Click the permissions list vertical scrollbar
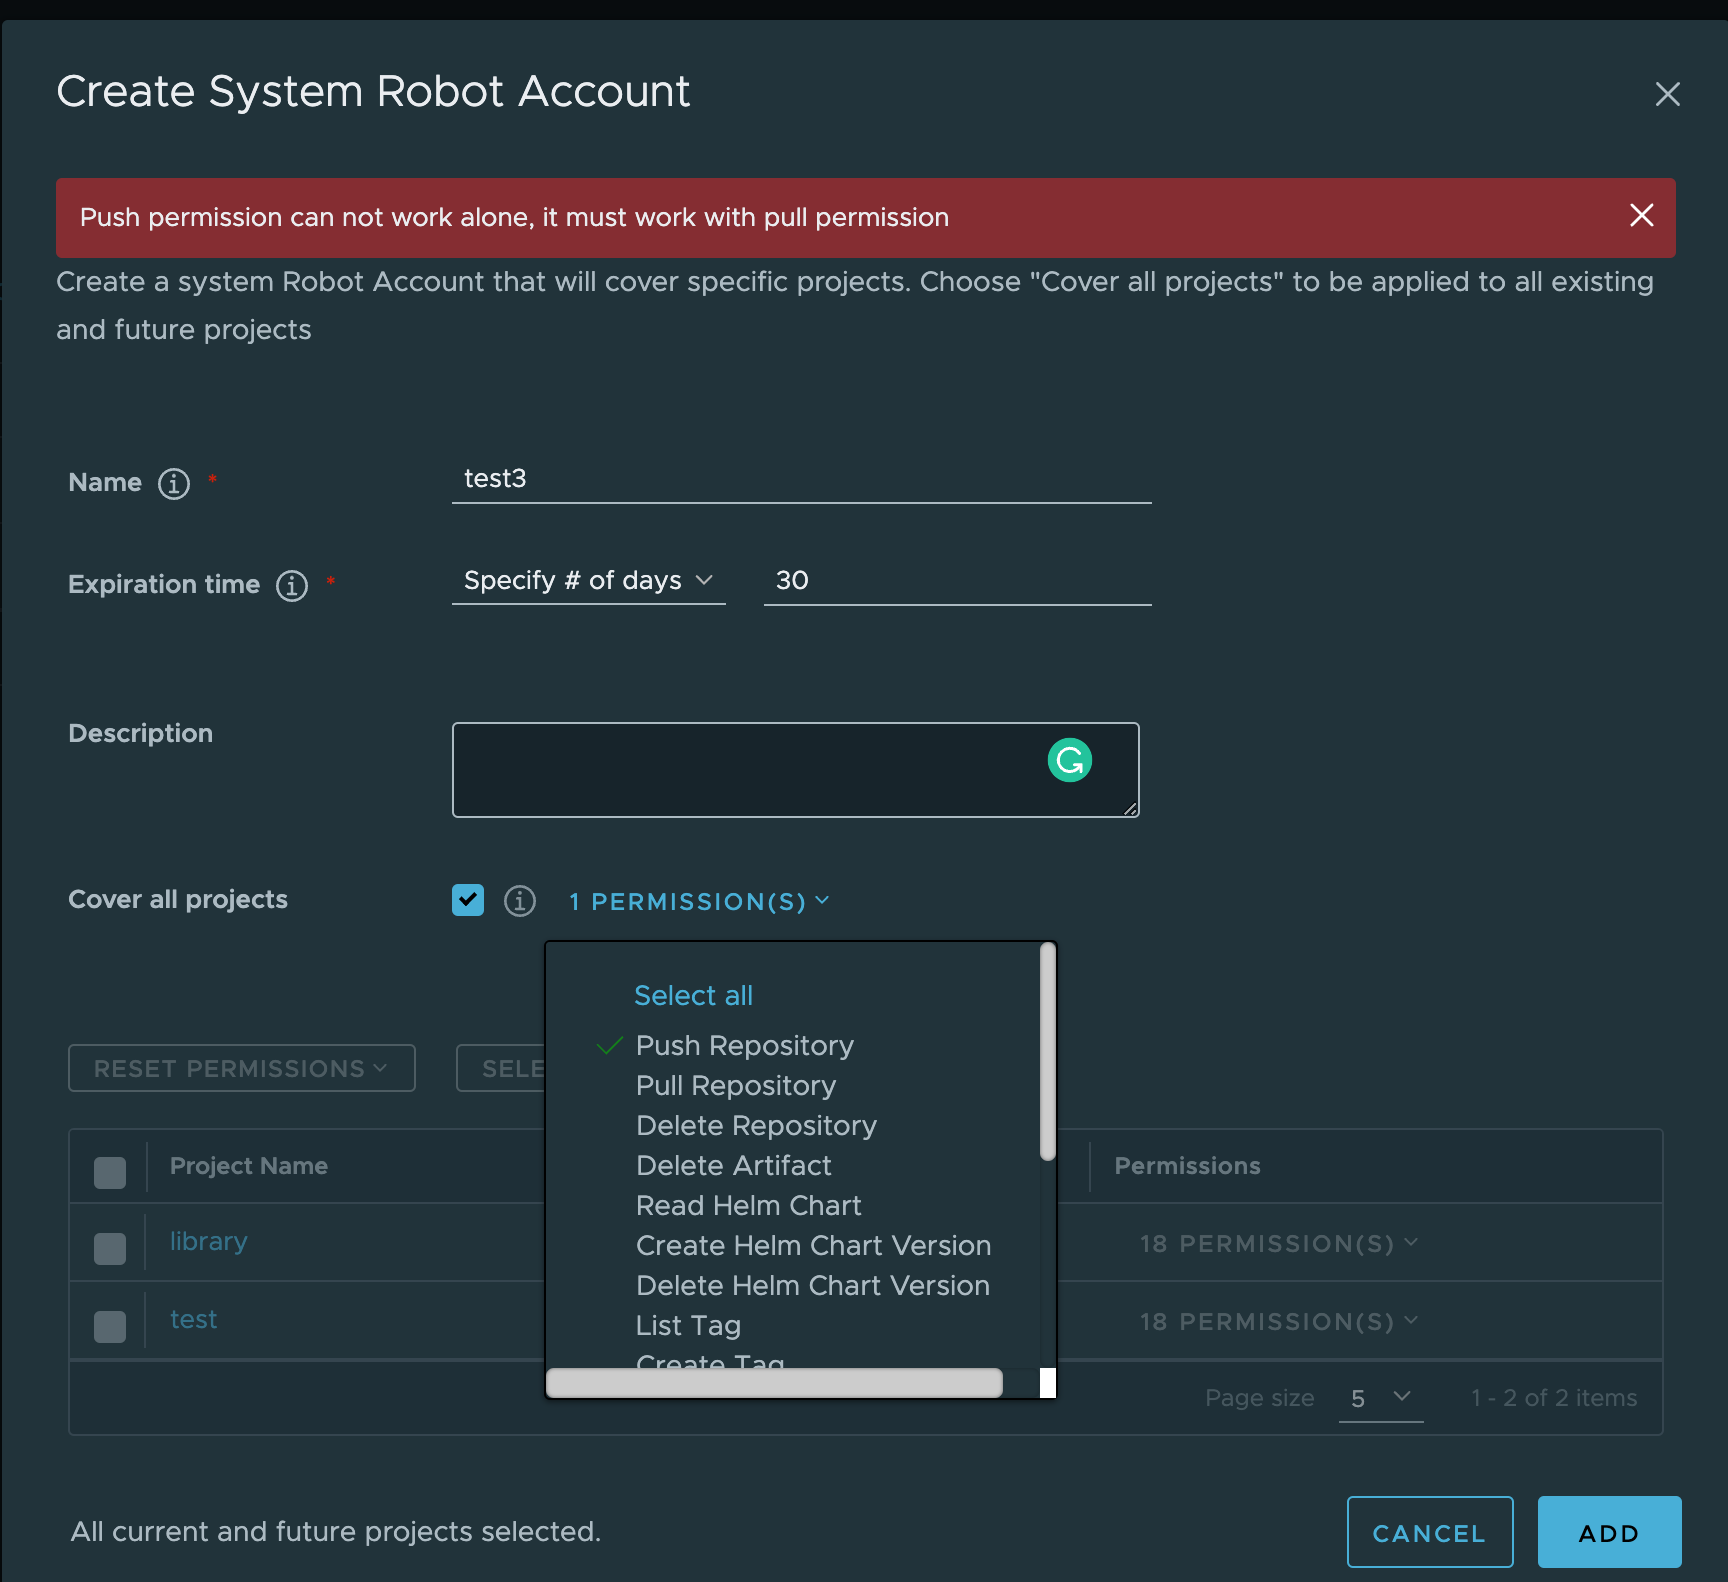The width and height of the screenshot is (1728, 1582). [x=1048, y=1052]
